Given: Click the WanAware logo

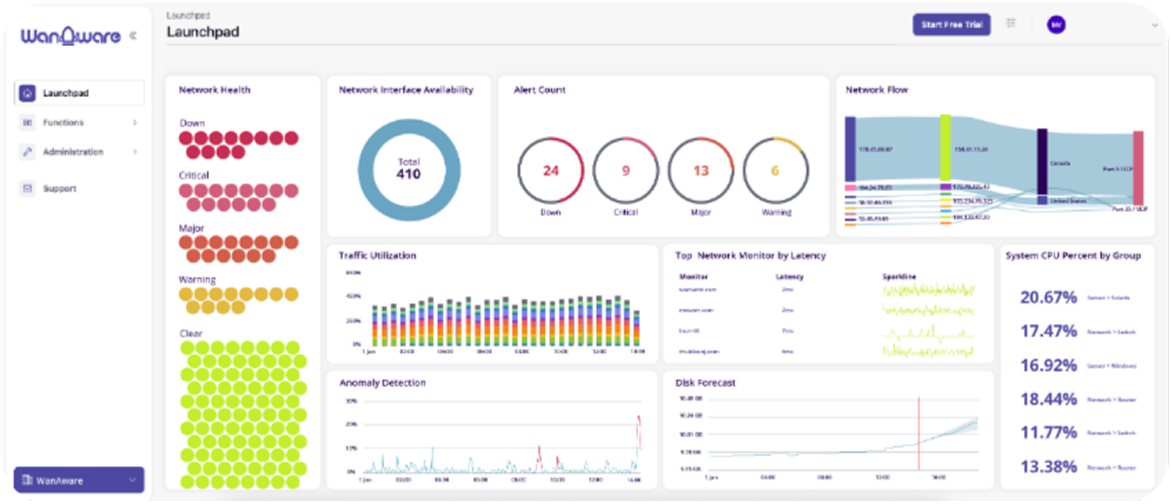Looking at the screenshot, I should [x=70, y=36].
